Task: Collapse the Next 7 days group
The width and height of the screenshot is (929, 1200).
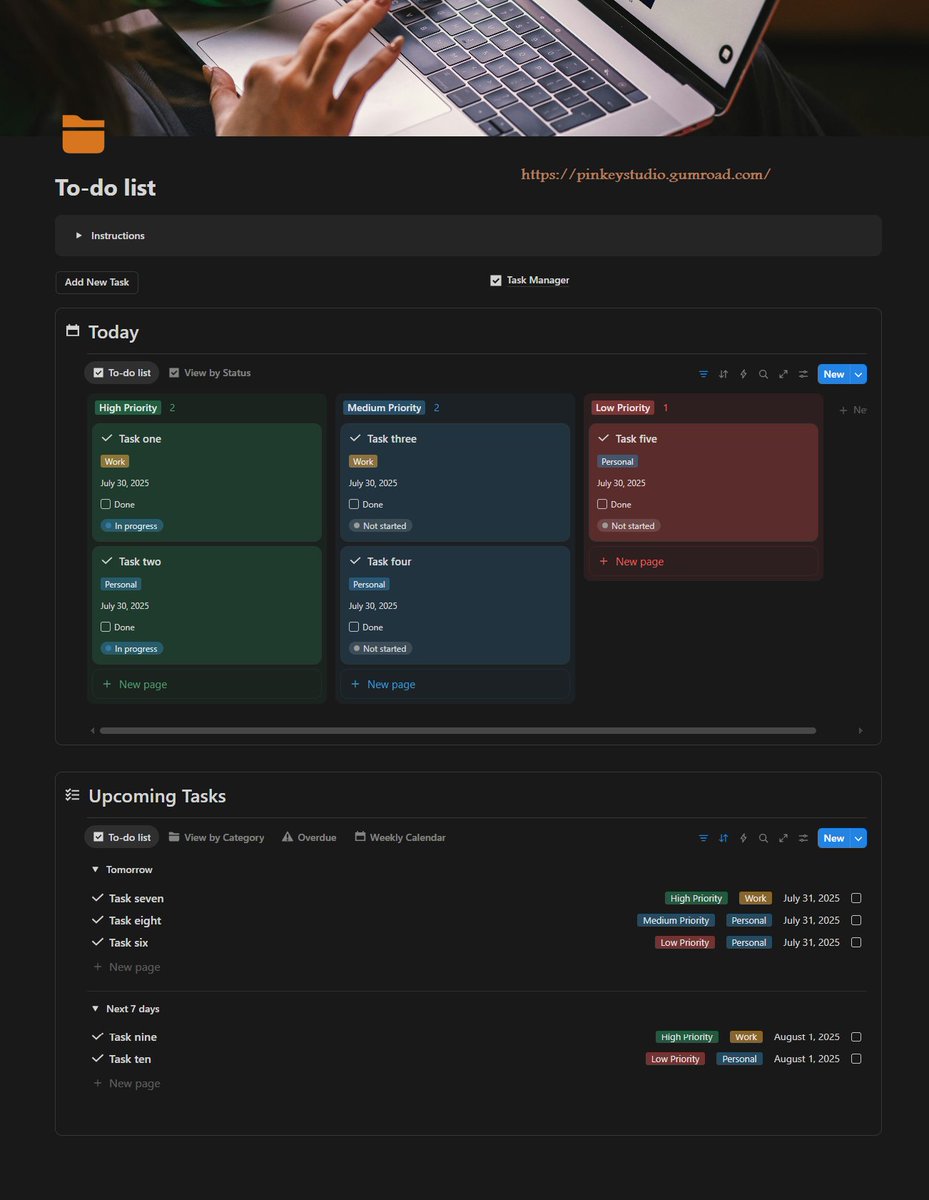Action: (95, 1009)
